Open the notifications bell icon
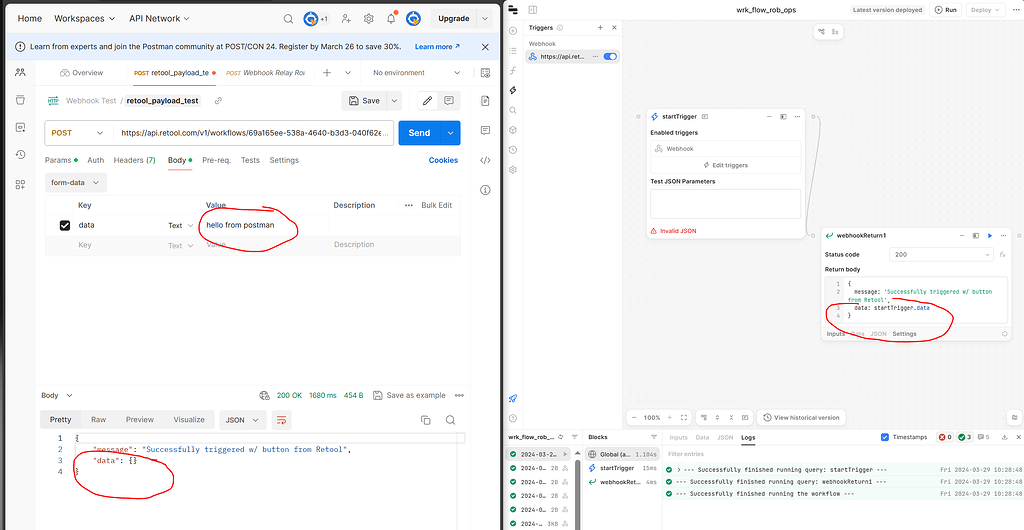This screenshot has width=1024, height=530. (x=391, y=18)
